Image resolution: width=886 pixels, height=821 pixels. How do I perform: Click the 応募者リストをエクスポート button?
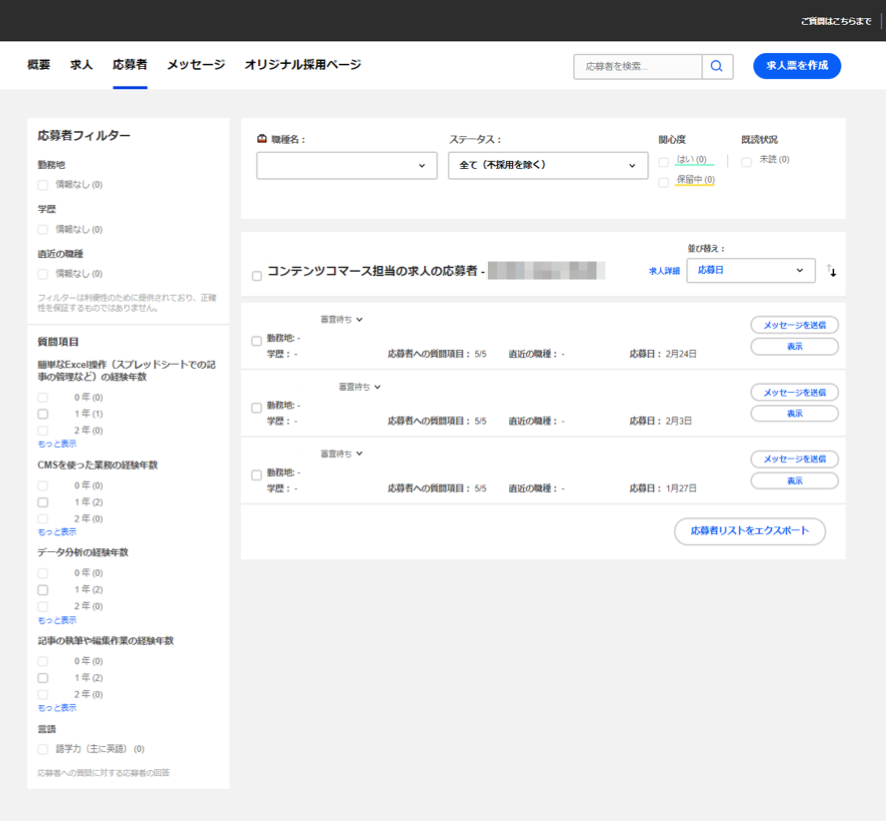pyautogui.click(x=750, y=532)
